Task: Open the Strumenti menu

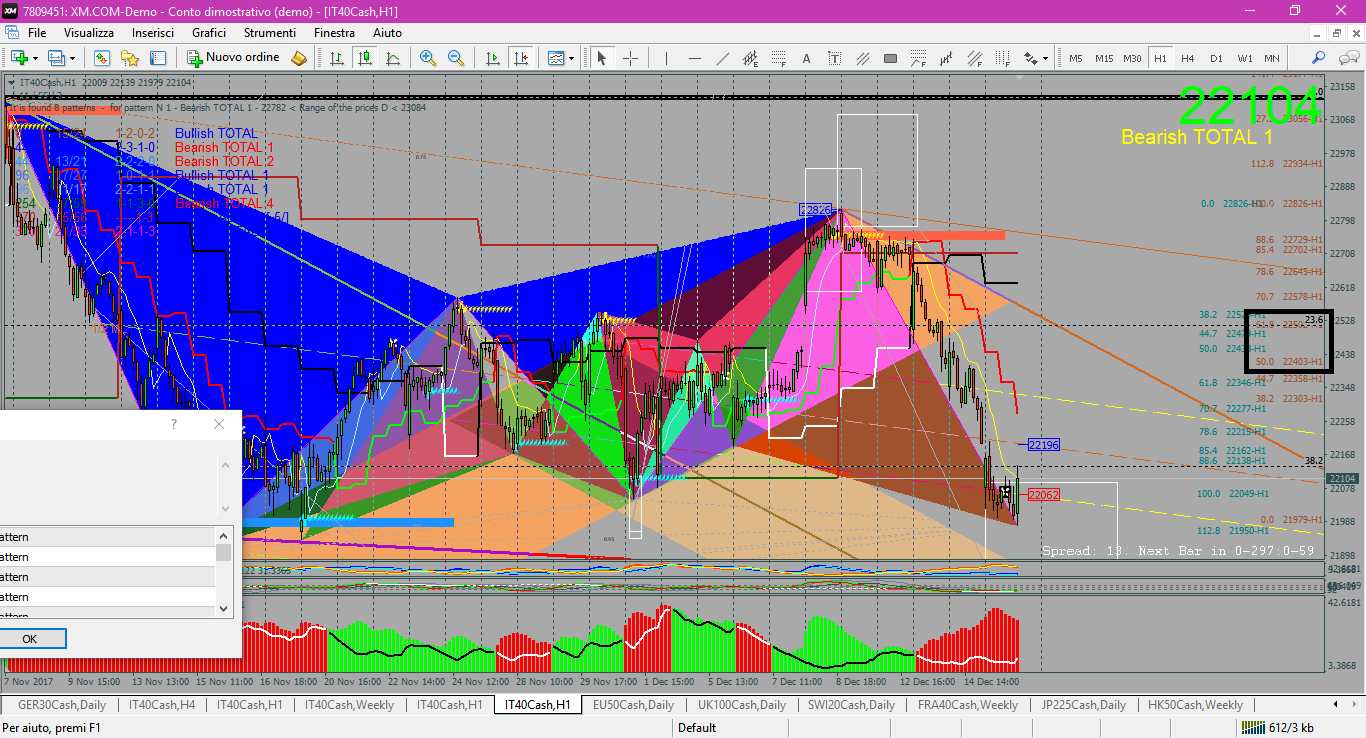Action: point(270,32)
